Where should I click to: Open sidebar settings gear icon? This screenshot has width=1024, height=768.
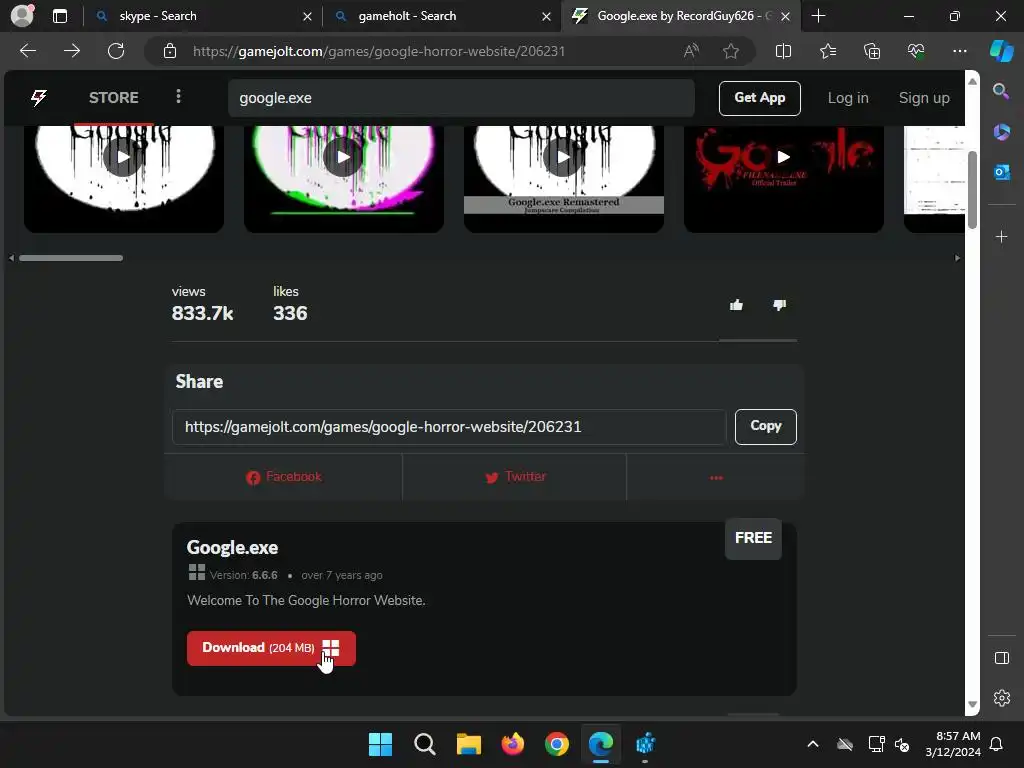click(1001, 697)
